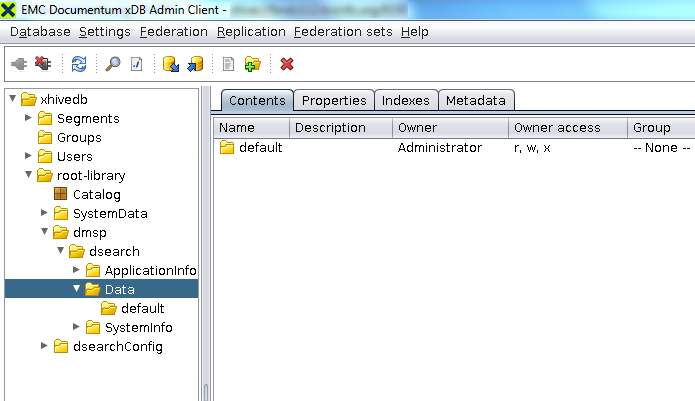The image size is (695, 401).
Task: Switch to the Metadata tab
Action: click(476, 101)
